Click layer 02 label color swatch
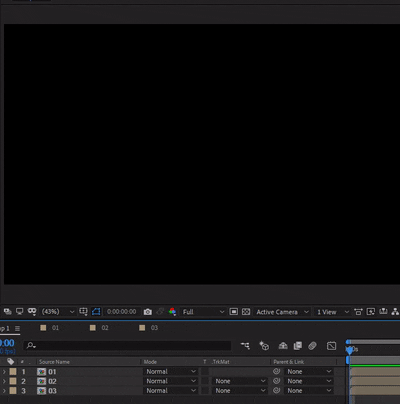Viewport: 400px width, 404px height. coord(13,381)
